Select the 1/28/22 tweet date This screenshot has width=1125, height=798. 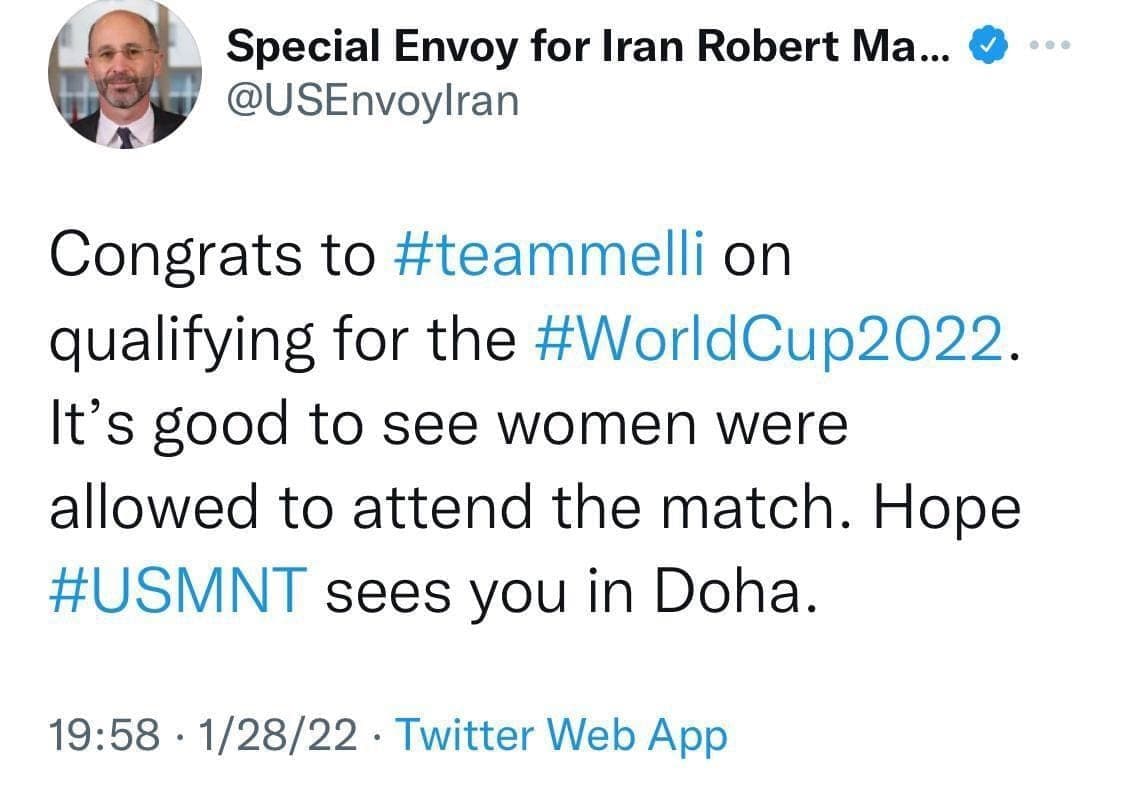coord(278,736)
